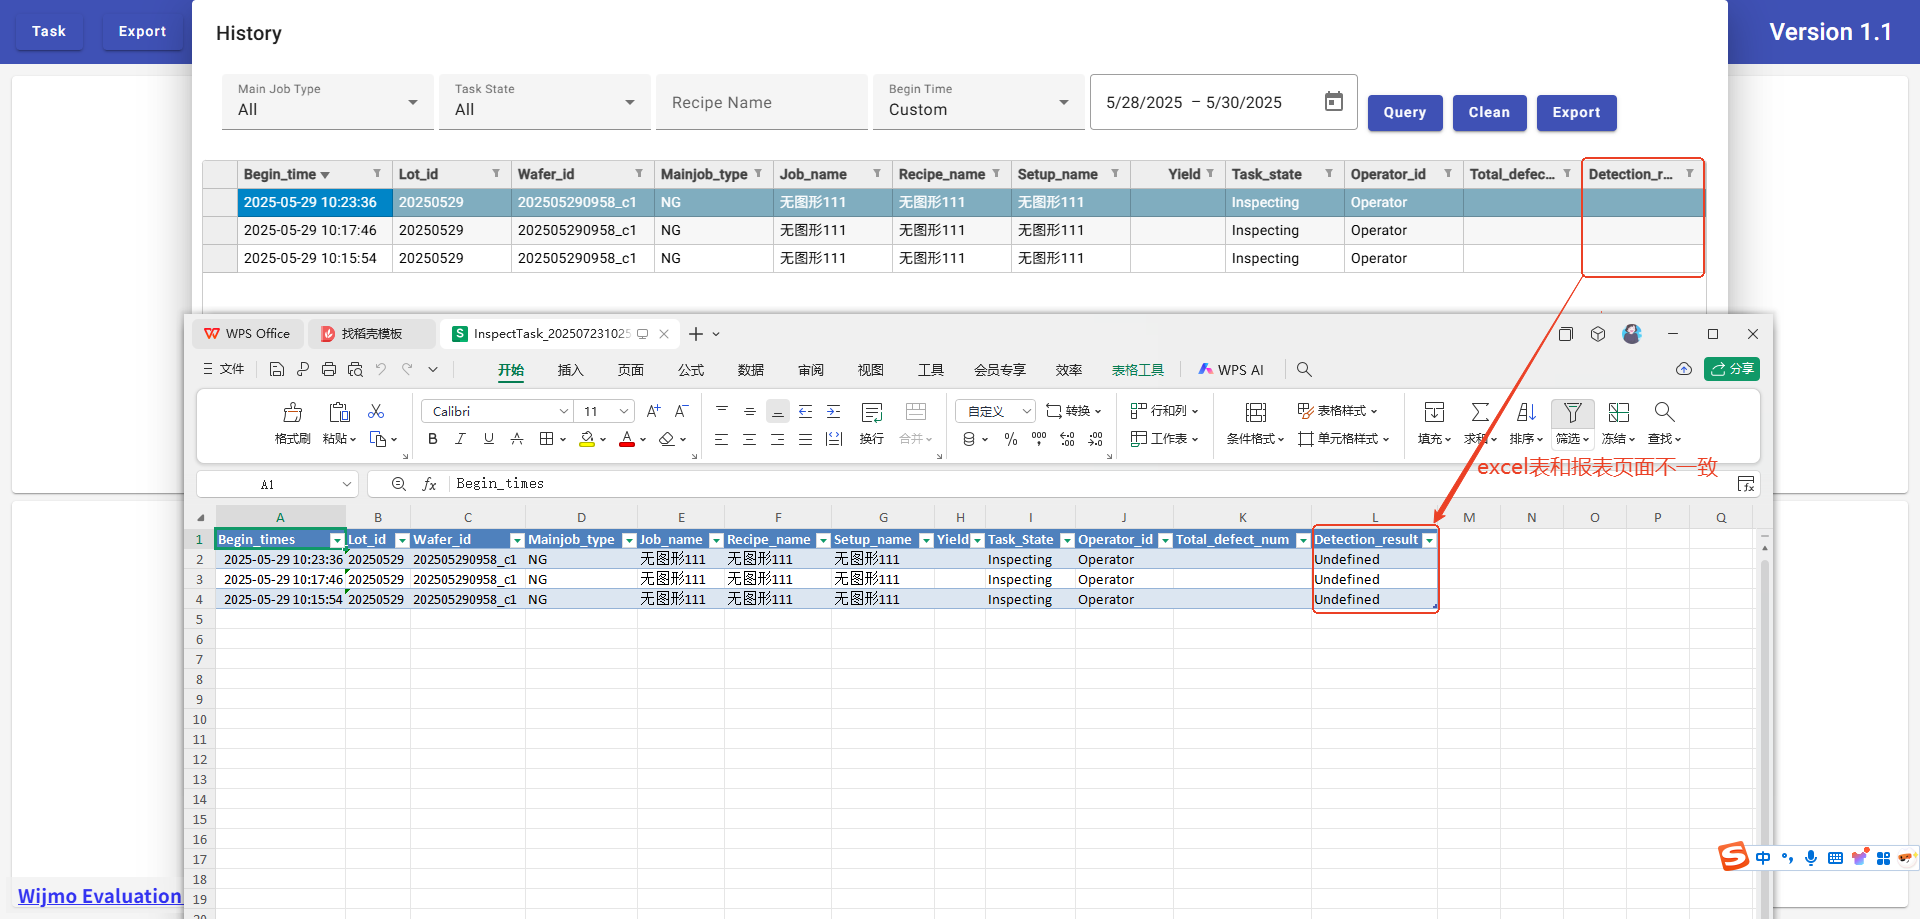This screenshot has width=1920, height=919.
Task: Toggle Italic formatting
Action: click(x=460, y=439)
